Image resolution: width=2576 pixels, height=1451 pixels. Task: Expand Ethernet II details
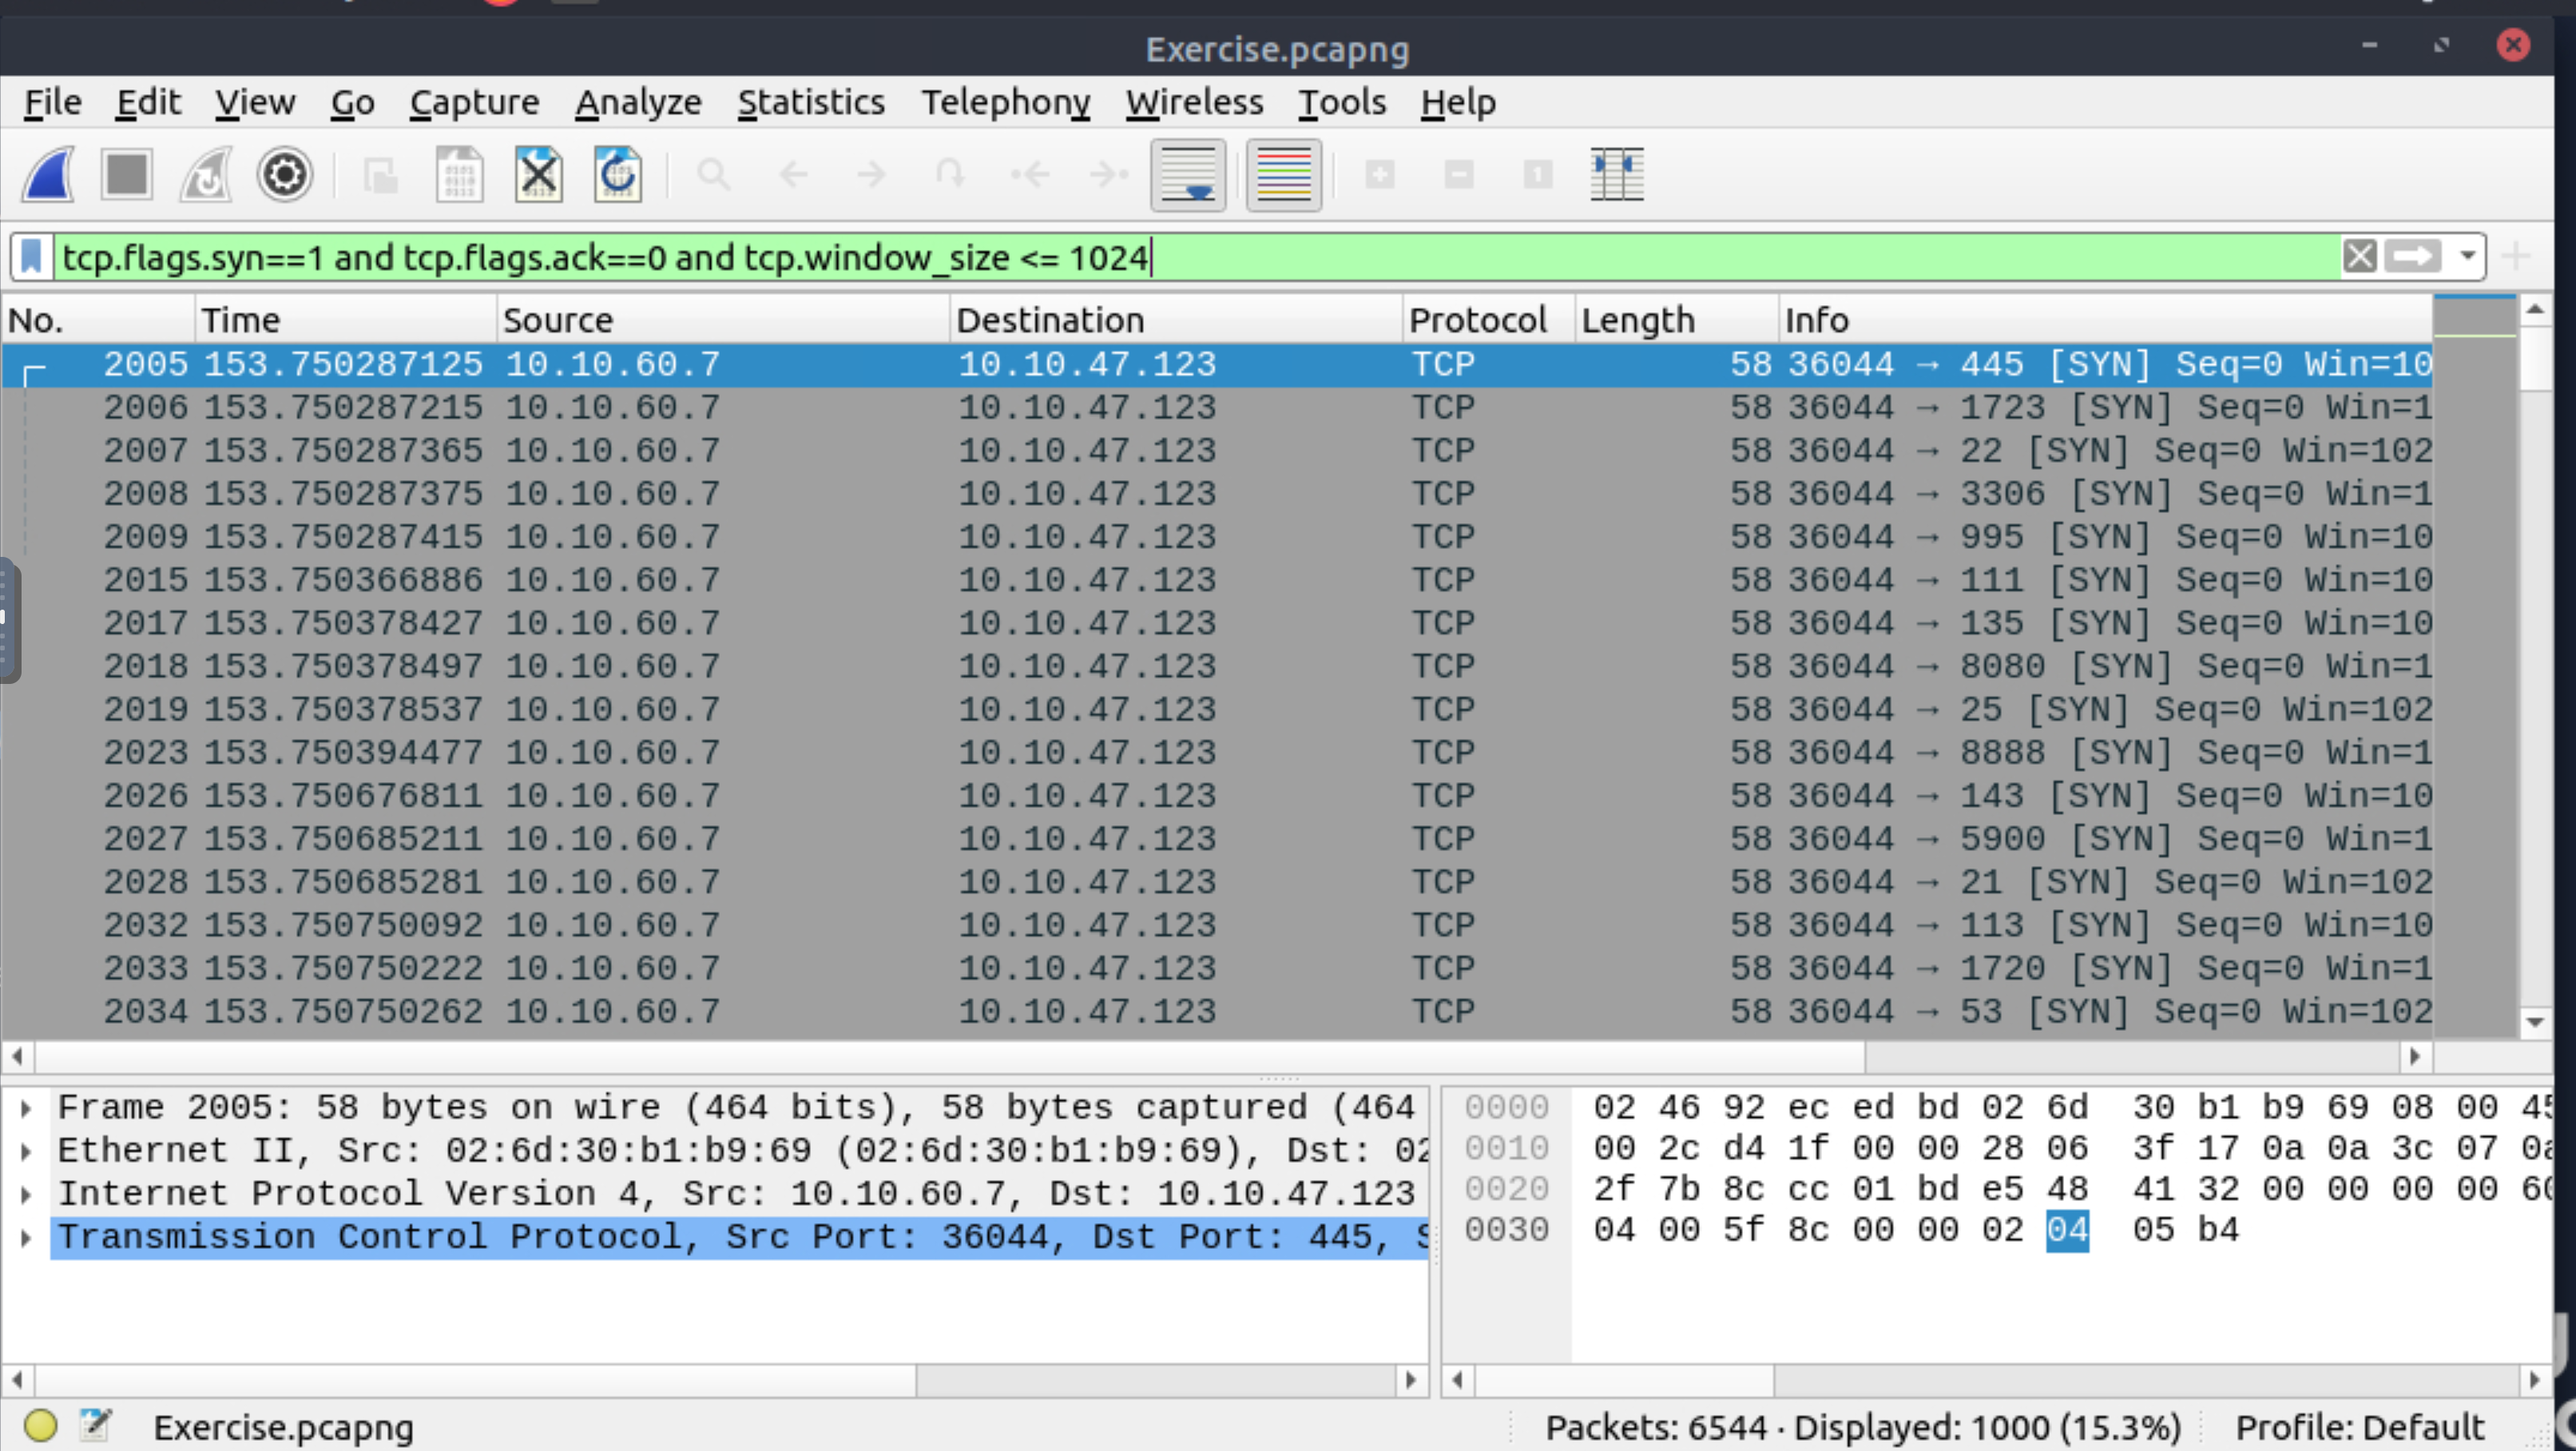coord(26,1151)
